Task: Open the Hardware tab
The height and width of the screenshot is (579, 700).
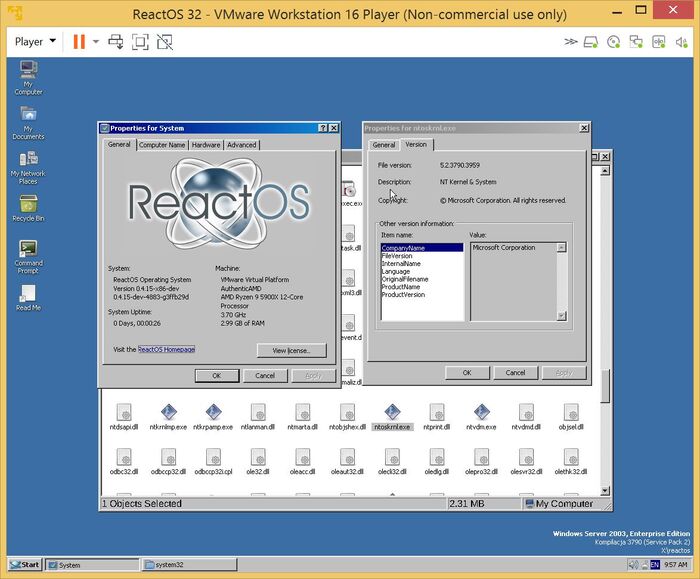Action: coord(206,145)
